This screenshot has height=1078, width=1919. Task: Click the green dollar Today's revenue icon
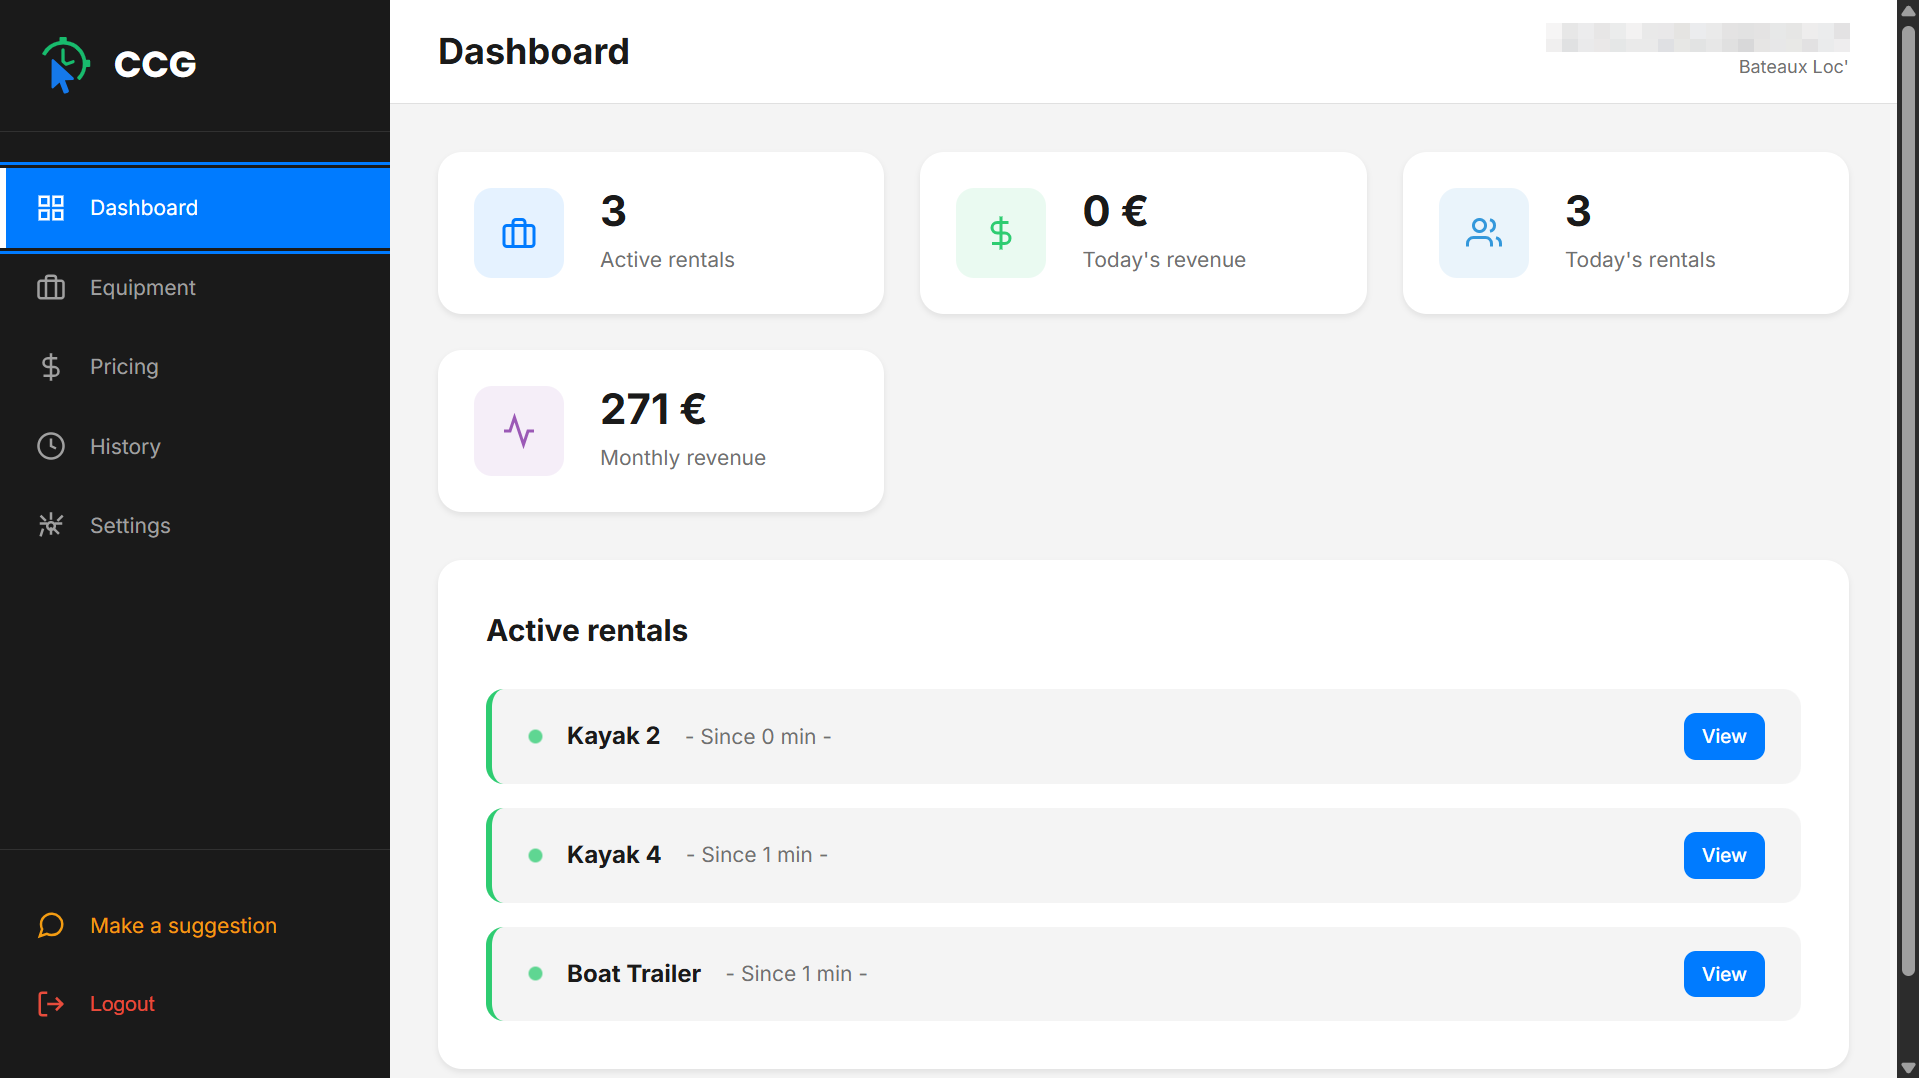1001,233
